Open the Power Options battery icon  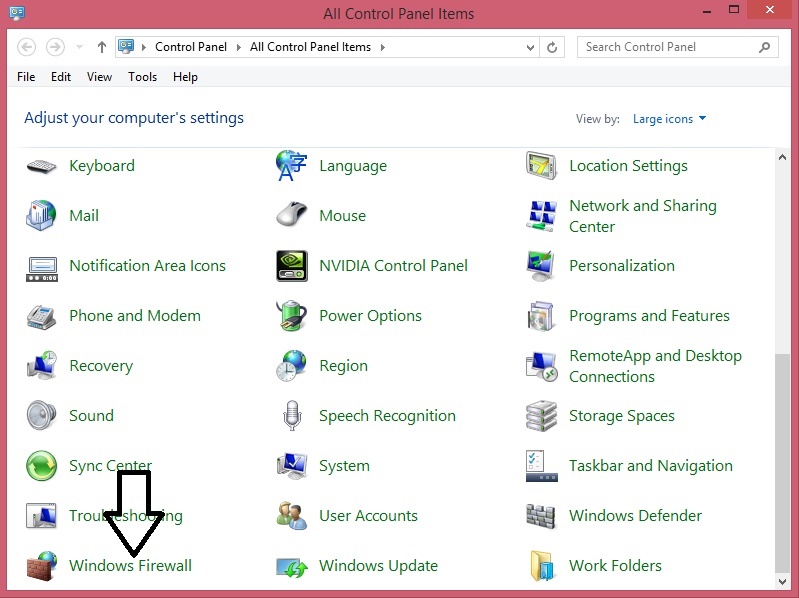pyautogui.click(x=291, y=315)
